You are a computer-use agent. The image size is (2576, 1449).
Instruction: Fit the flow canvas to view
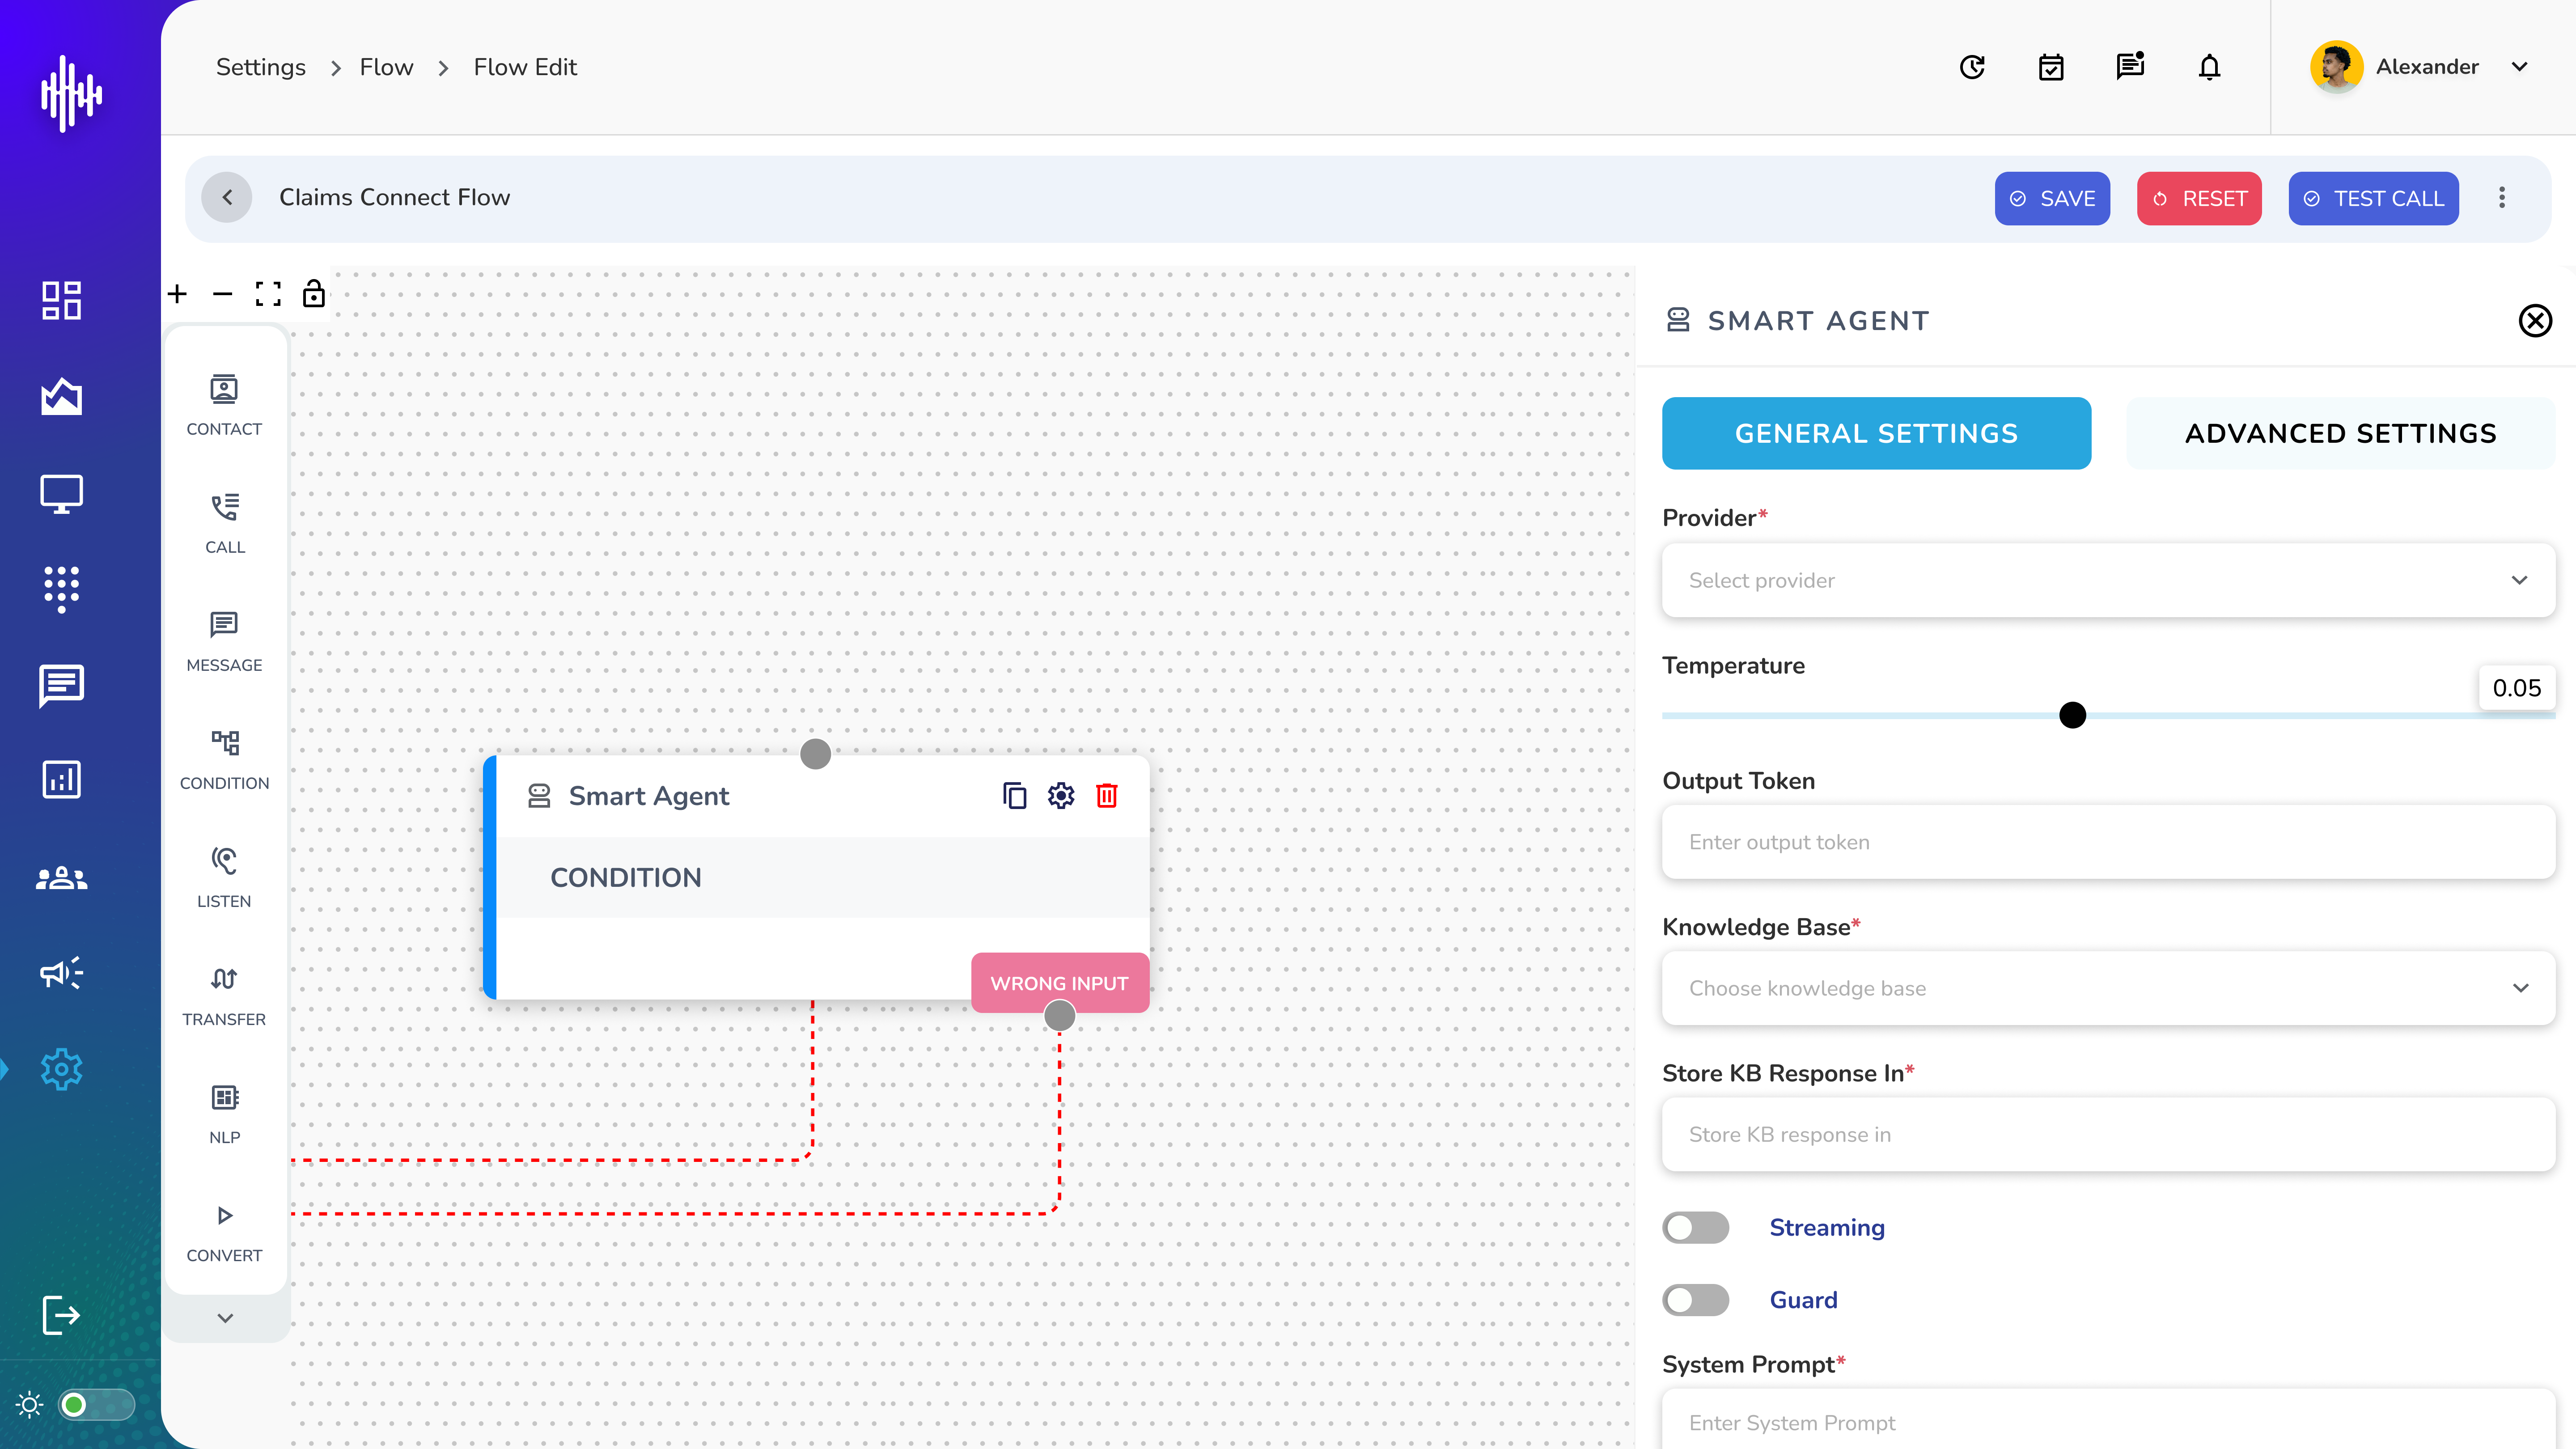(268, 294)
